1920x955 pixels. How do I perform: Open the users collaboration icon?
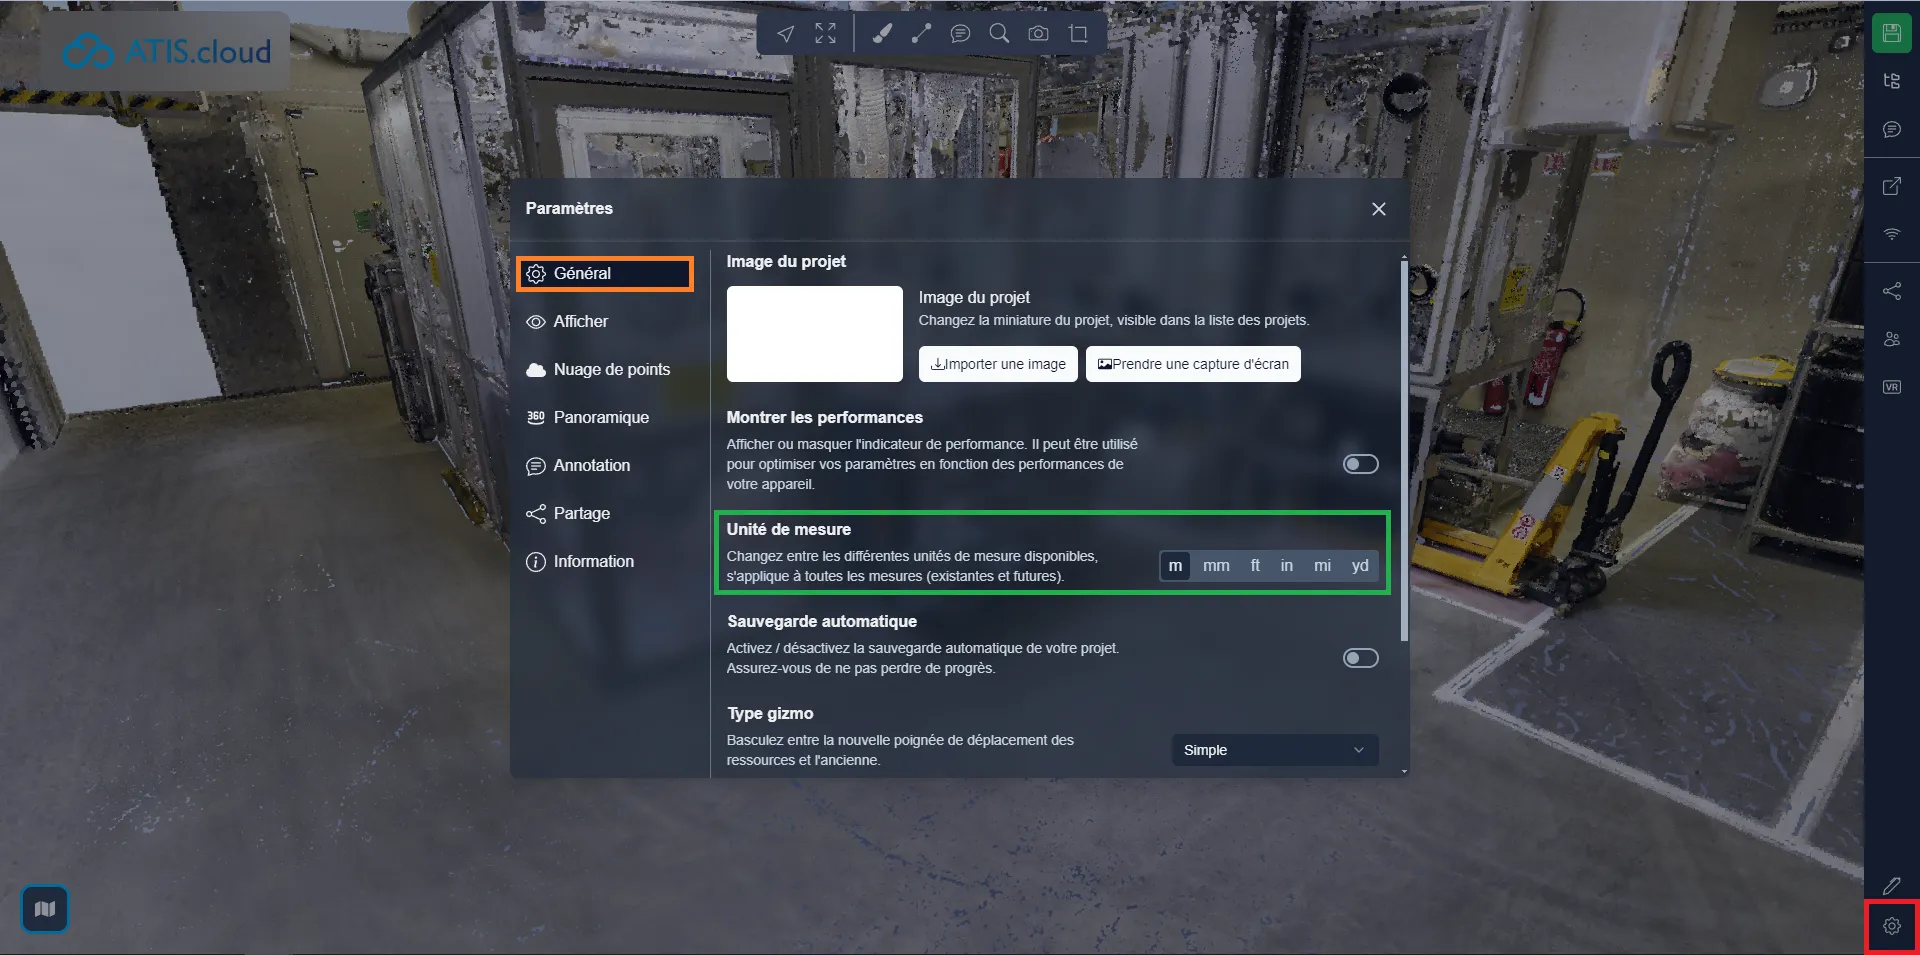point(1891,339)
